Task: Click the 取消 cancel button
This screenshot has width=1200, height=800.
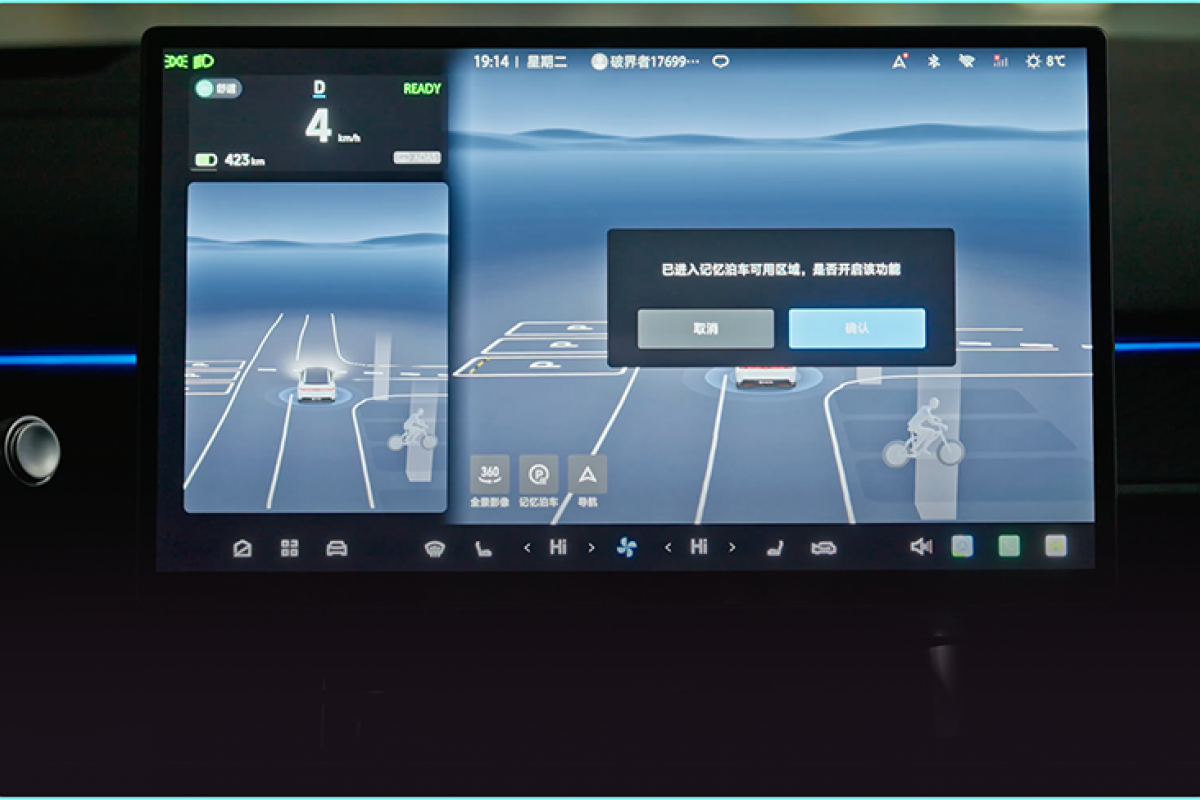Action: point(706,329)
